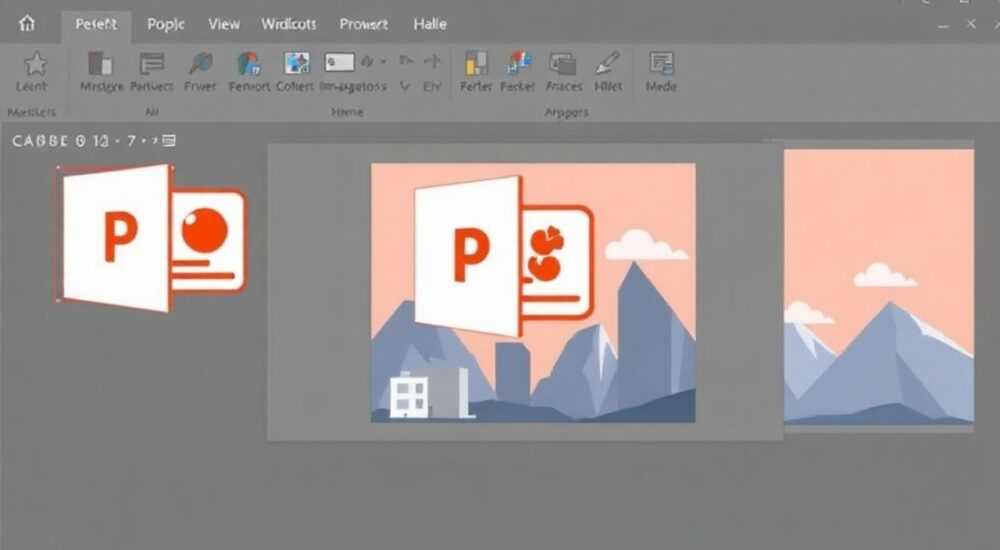Expand the small dropdown arrow beside Imagetoss
Screen dimensions: 1000x550
(383, 62)
